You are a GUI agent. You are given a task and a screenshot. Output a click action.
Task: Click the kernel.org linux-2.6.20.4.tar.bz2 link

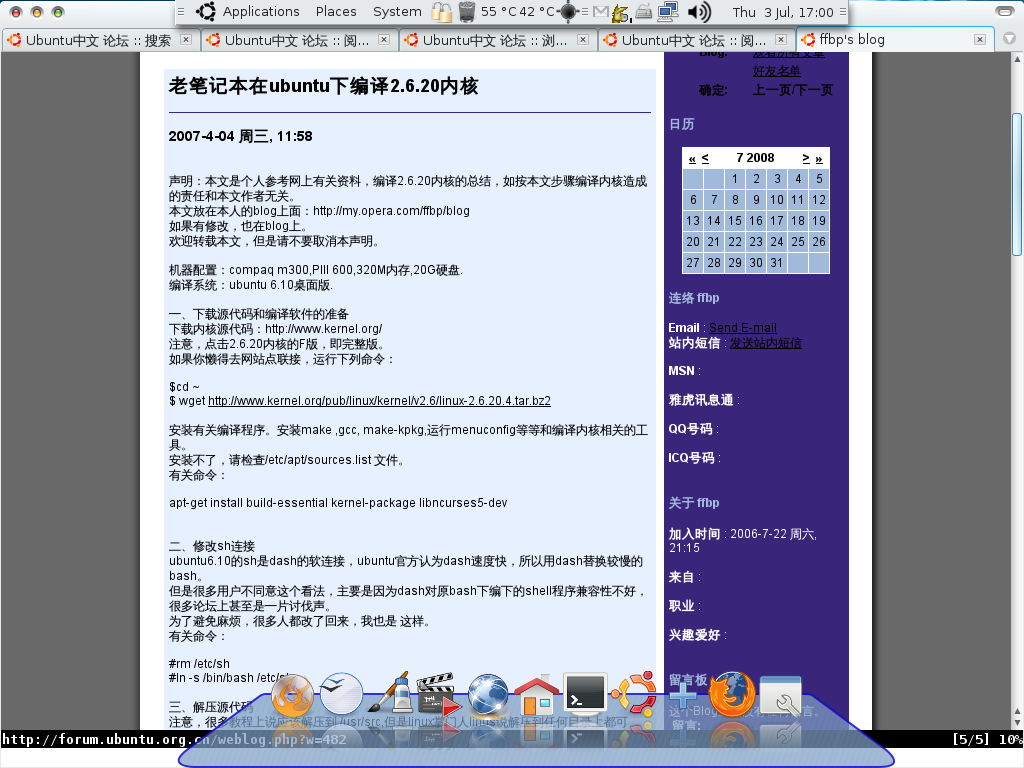click(379, 401)
